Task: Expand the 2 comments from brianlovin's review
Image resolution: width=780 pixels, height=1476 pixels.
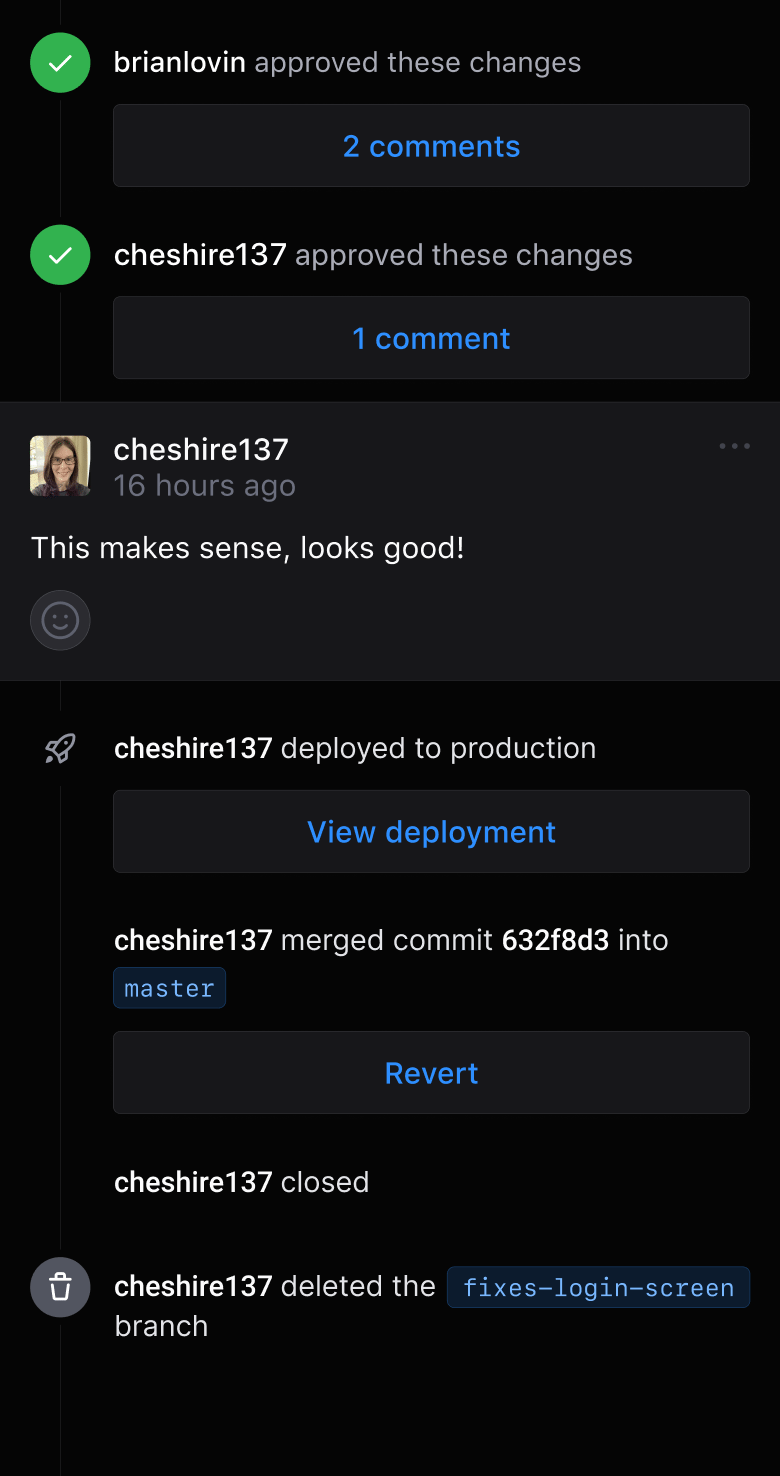Action: pos(431,146)
